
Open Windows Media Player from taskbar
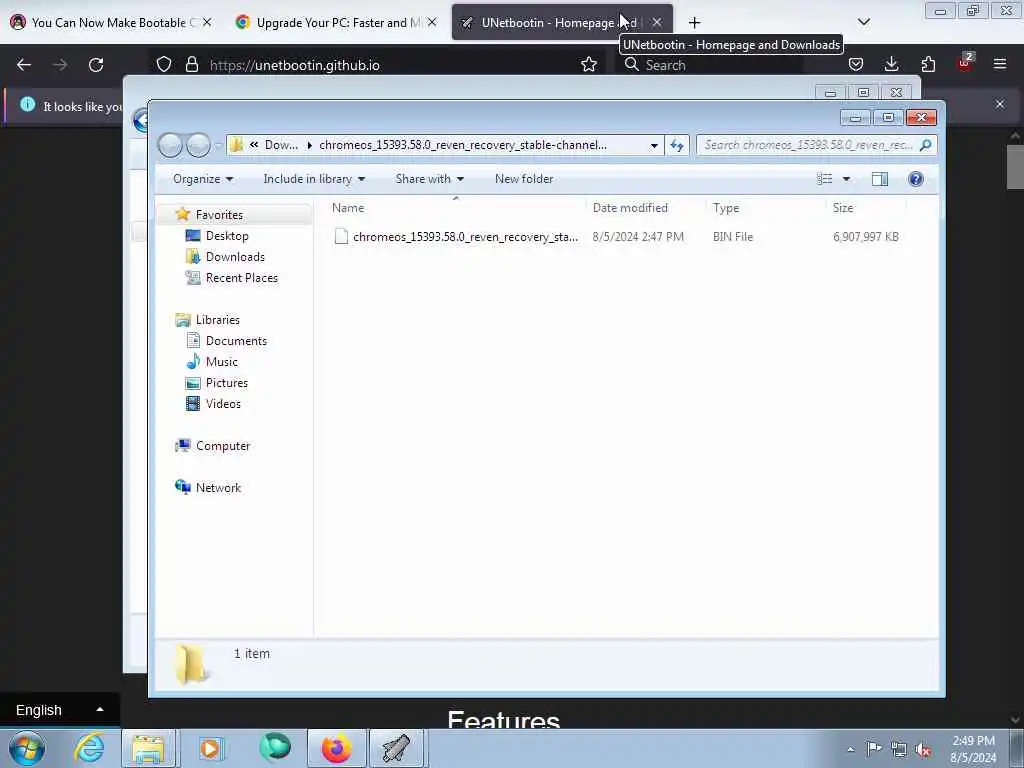[x=211, y=748]
